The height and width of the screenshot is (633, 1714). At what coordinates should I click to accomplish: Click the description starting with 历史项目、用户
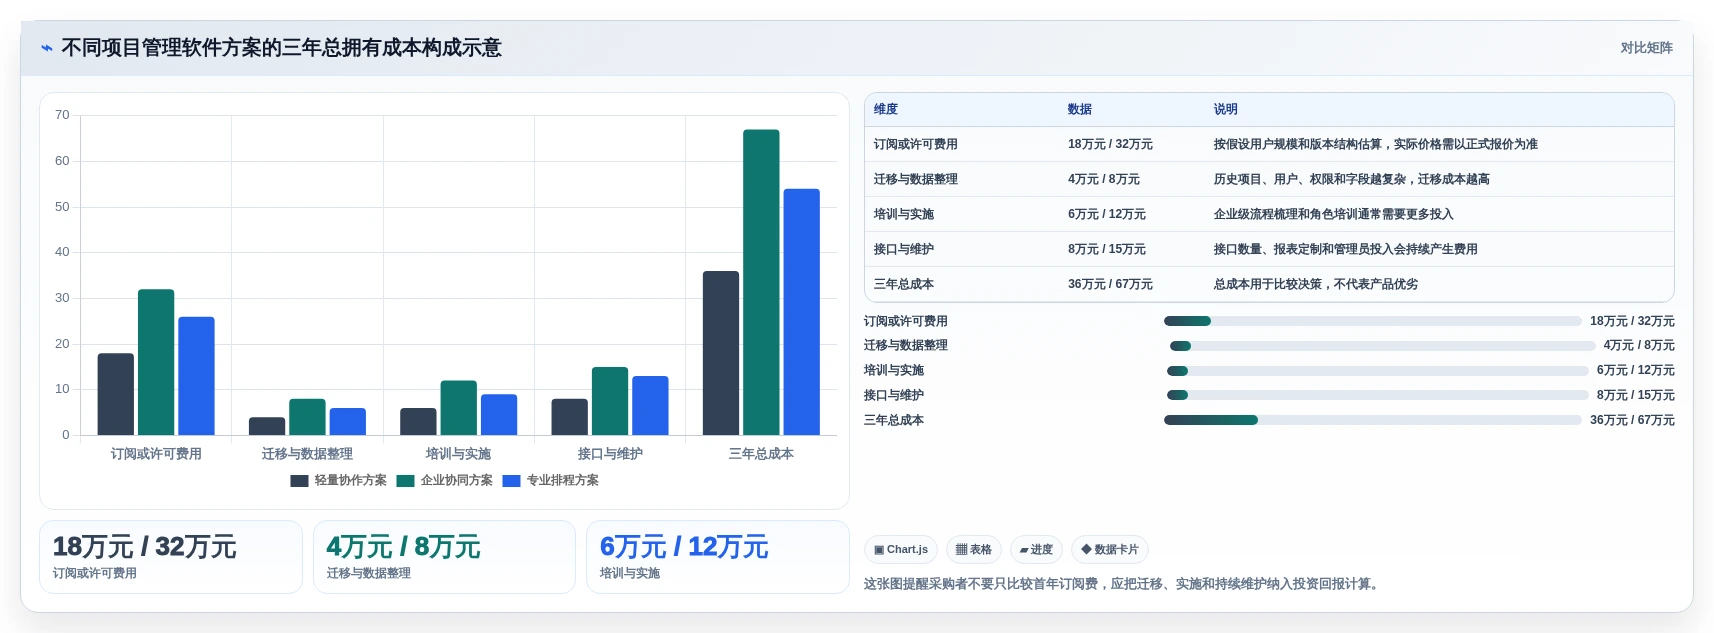pos(1352,179)
